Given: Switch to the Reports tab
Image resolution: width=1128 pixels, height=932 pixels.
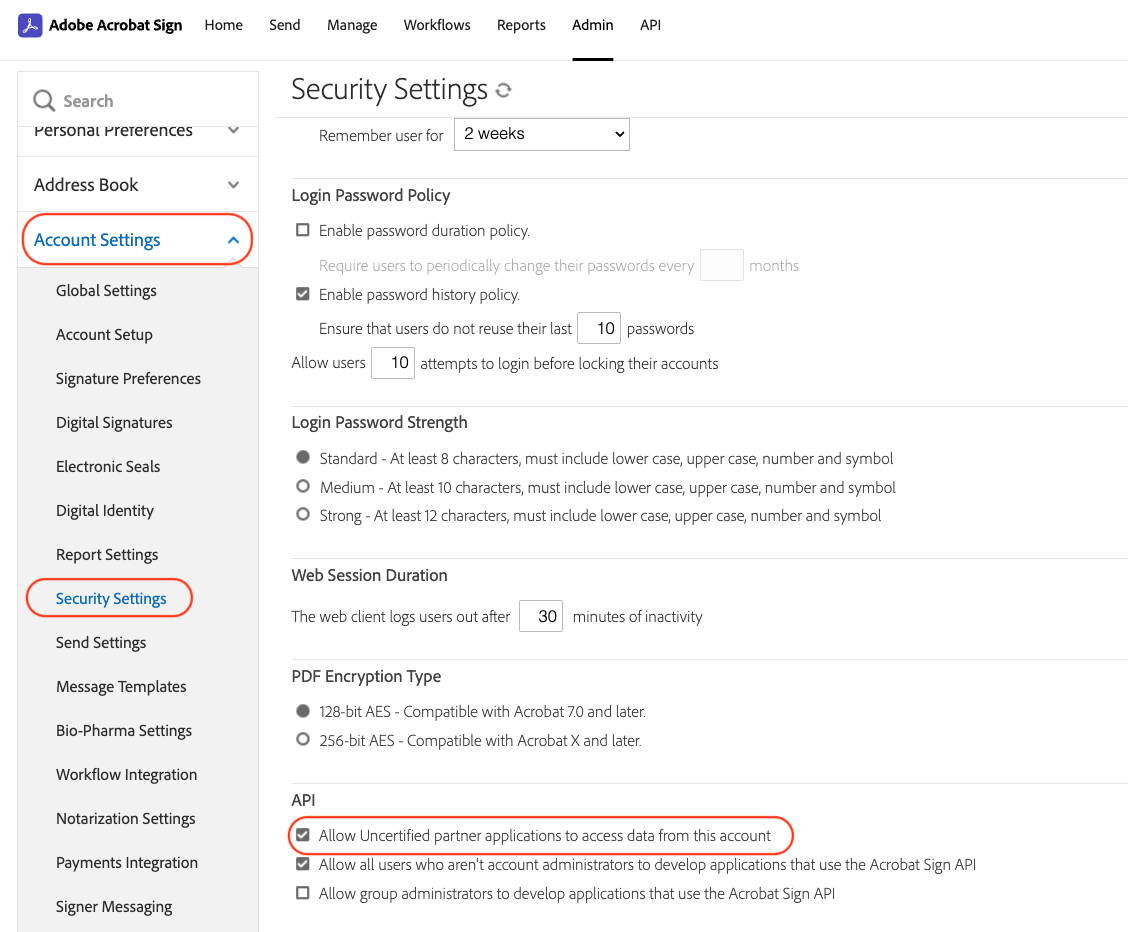Looking at the screenshot, I should 521,25.
